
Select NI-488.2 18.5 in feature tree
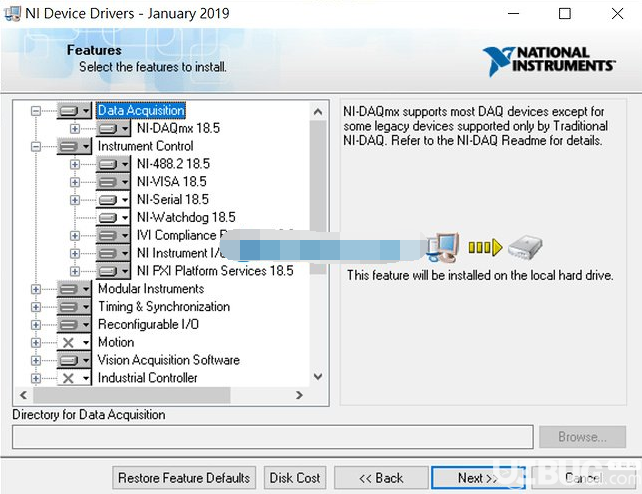173,164
